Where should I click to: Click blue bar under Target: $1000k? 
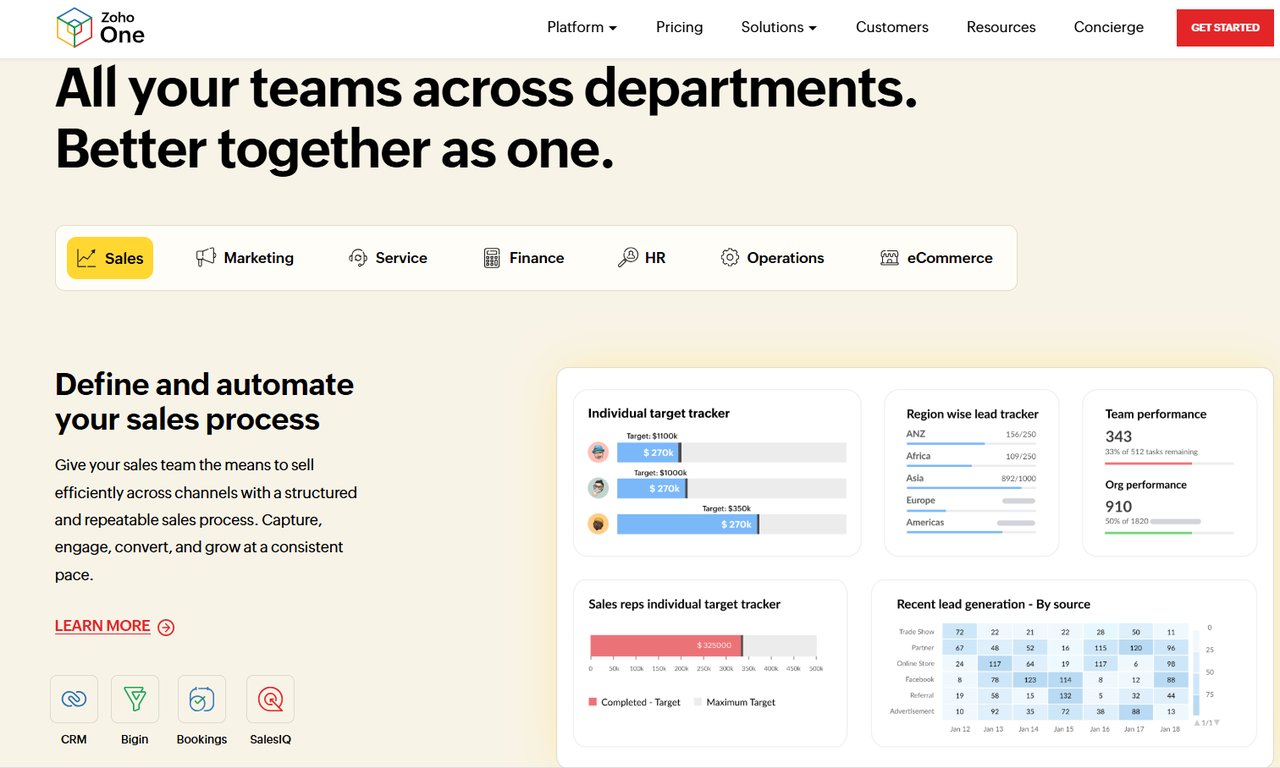tap(651, 489)
